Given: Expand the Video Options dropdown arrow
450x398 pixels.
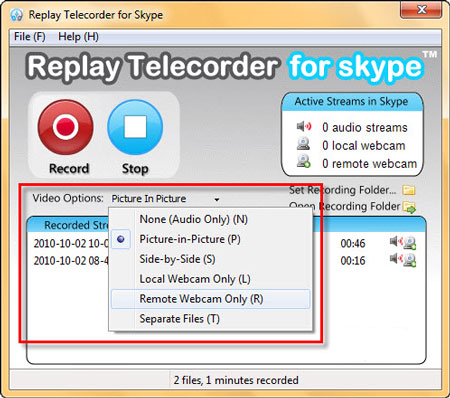Looking at the screenshot, I should (217, 199).
